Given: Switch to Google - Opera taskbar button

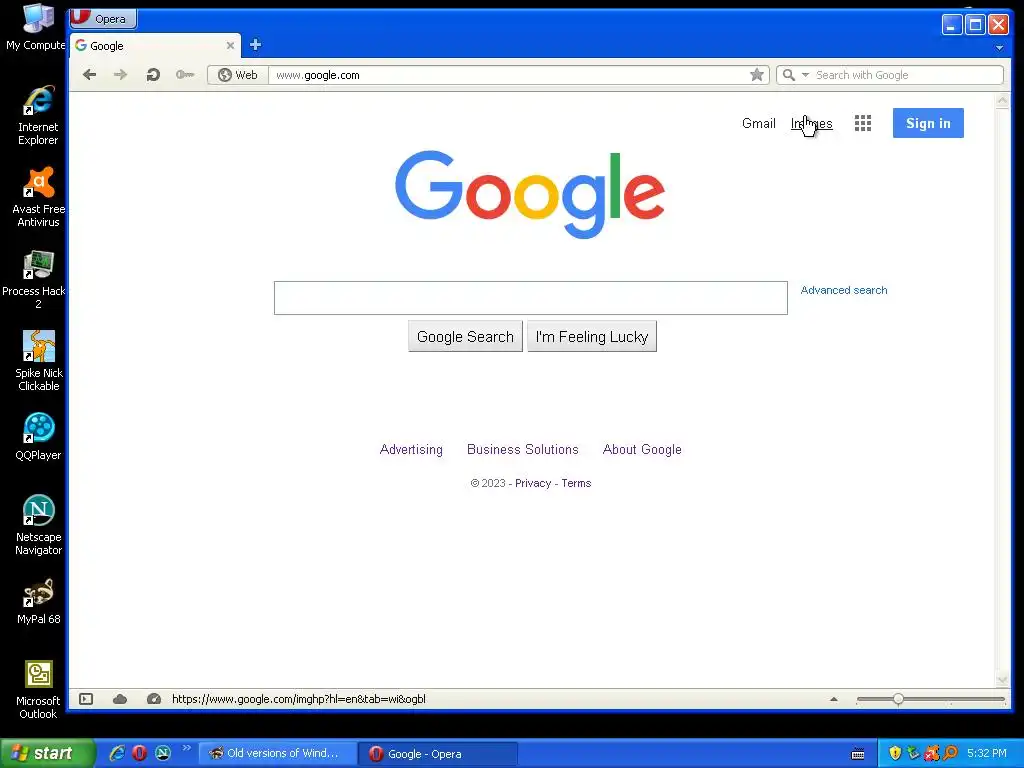Looking at the screenshot, I should pyautogui.click(x=438, y=754).
